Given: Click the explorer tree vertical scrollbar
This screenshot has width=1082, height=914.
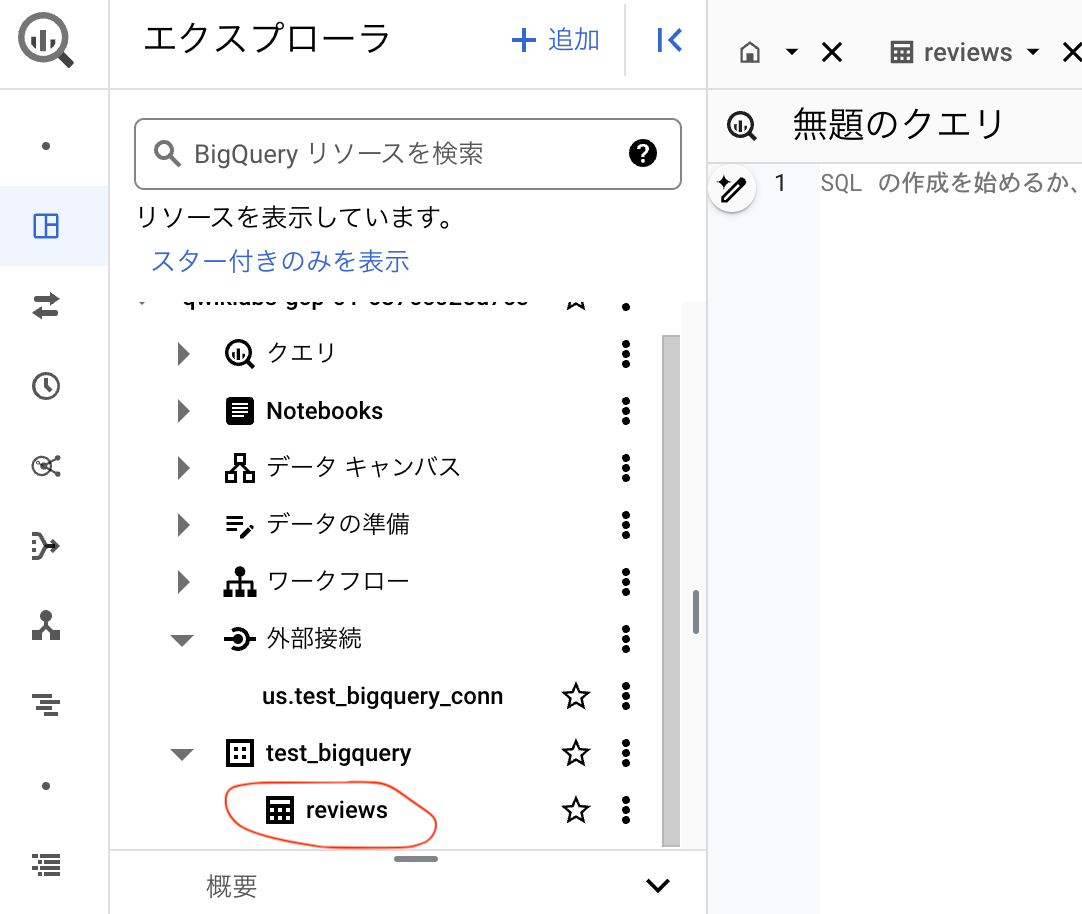Looking at the screenshot, I should [671, 590].
